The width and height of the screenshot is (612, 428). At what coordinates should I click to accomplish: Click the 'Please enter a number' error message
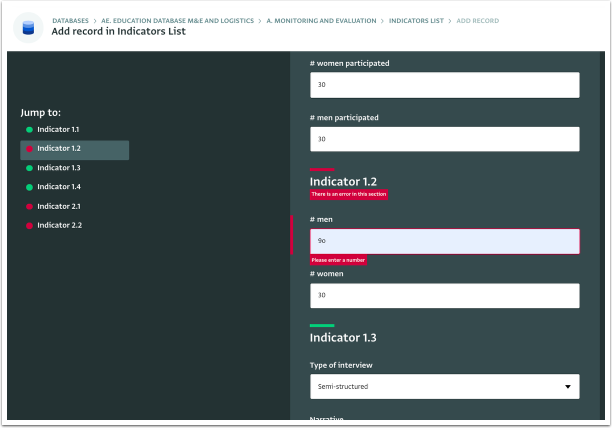[x=338, y=260]
